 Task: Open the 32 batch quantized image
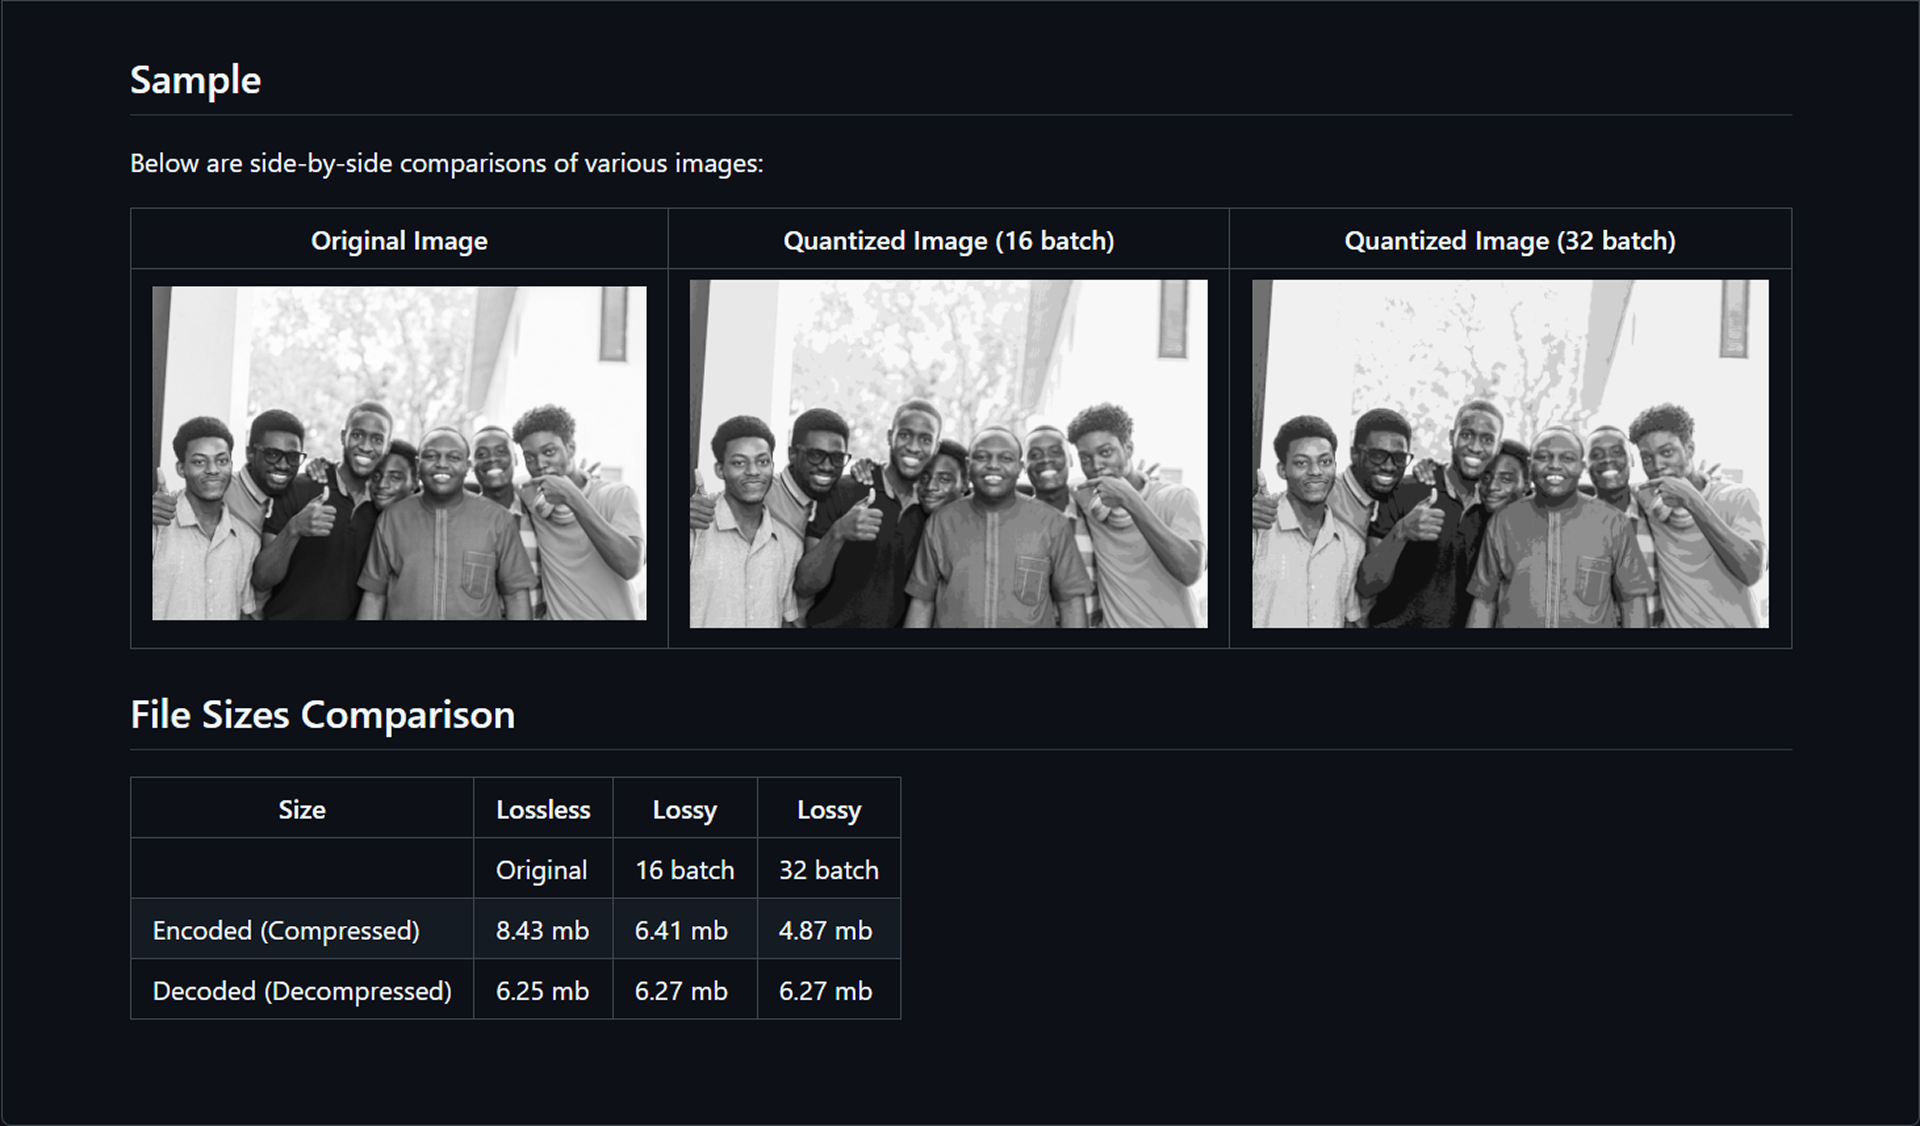[1510, 454]
